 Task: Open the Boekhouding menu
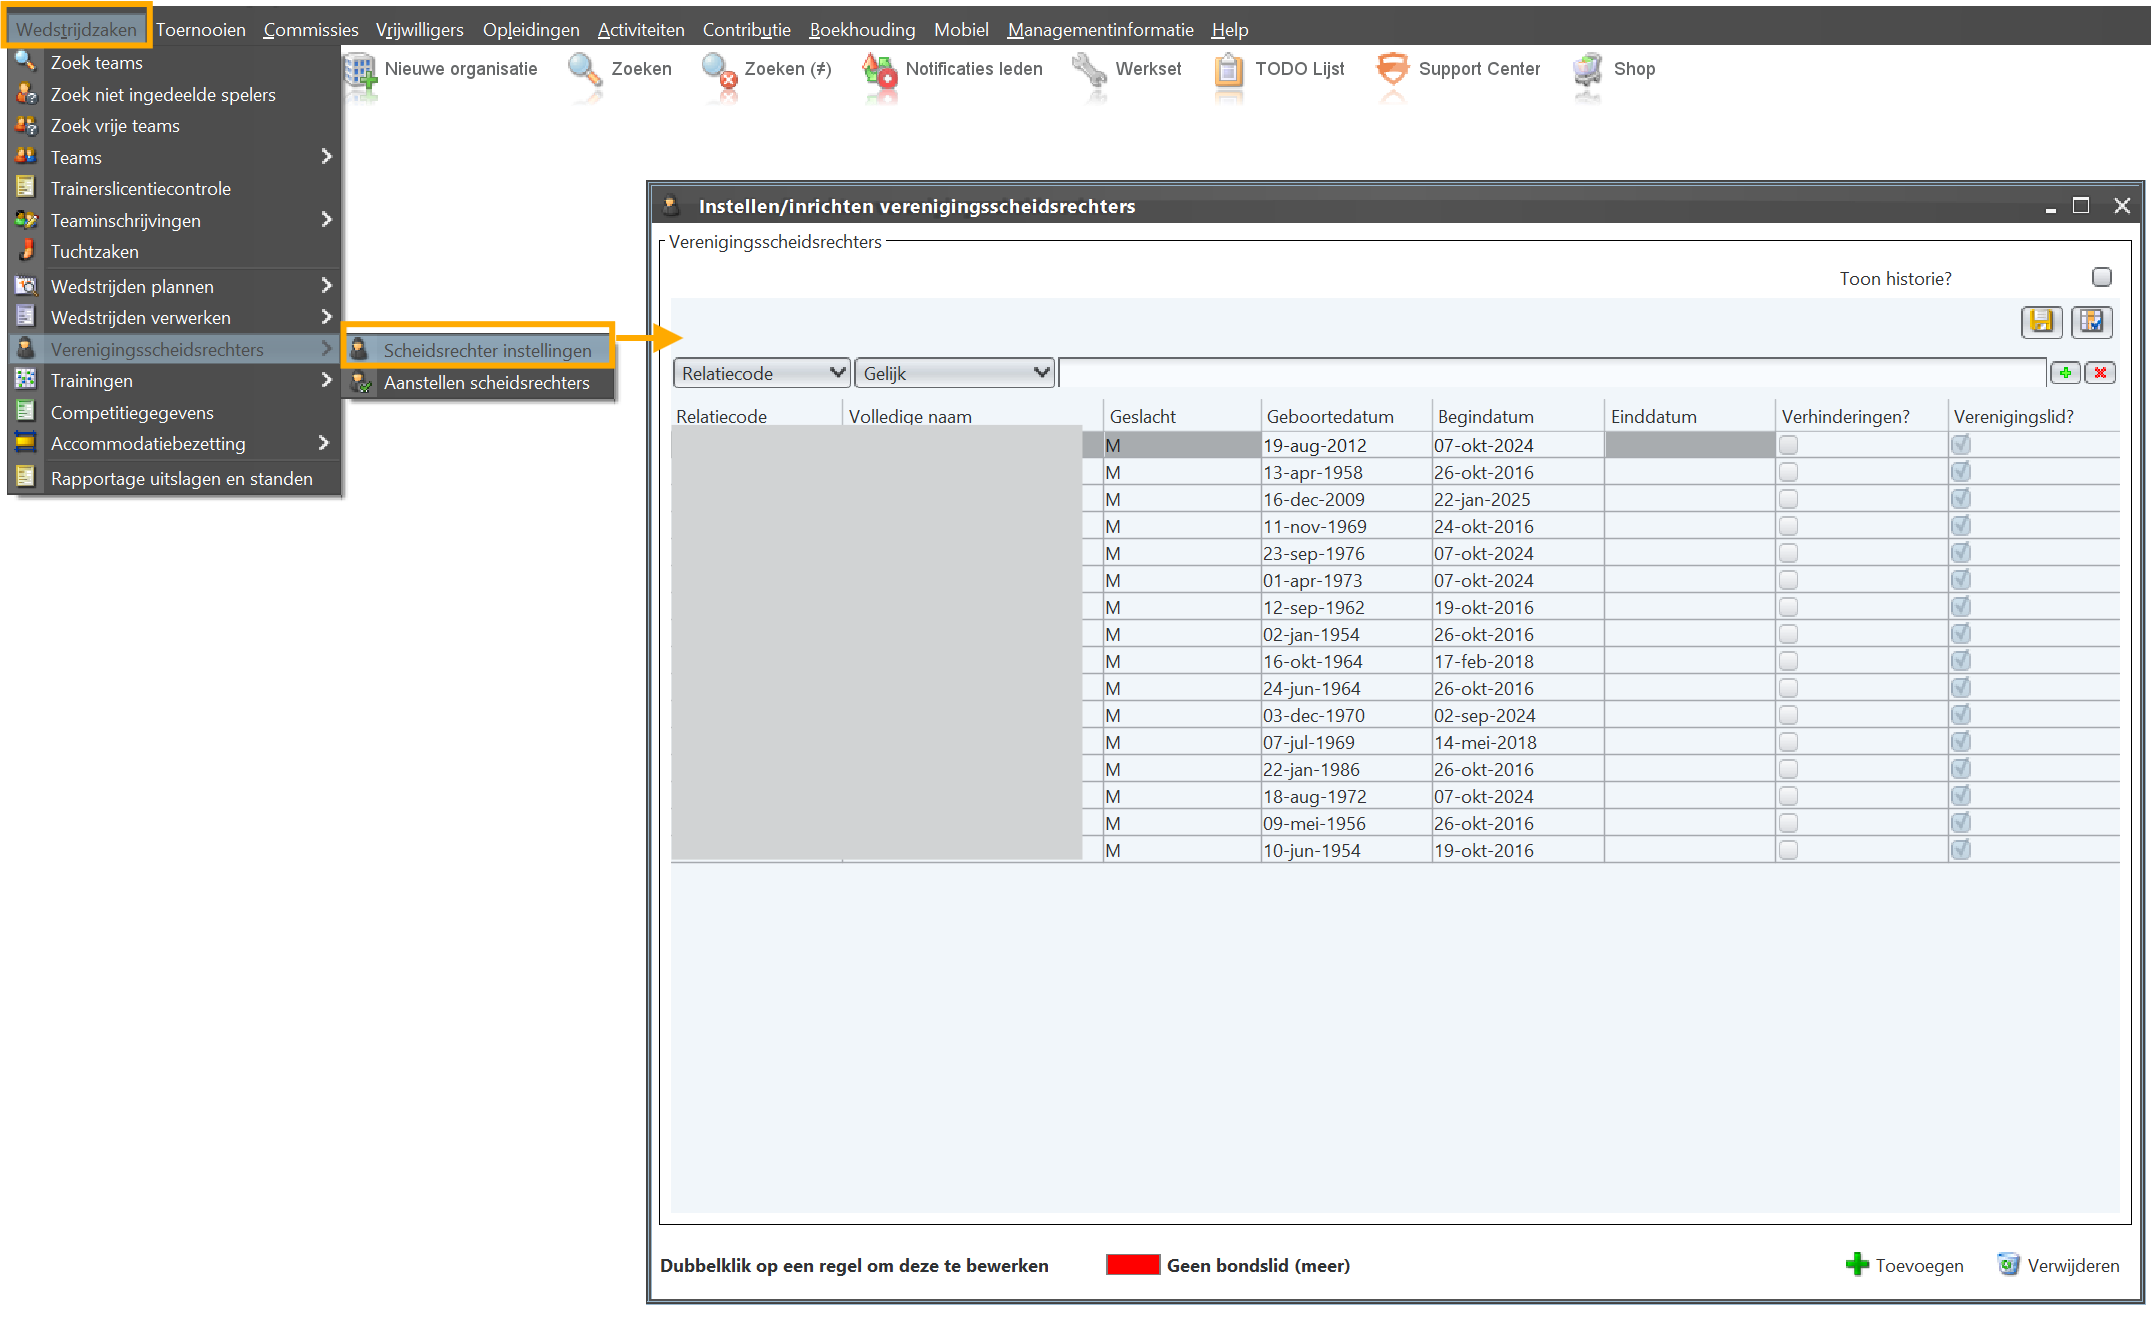(861, 29)
